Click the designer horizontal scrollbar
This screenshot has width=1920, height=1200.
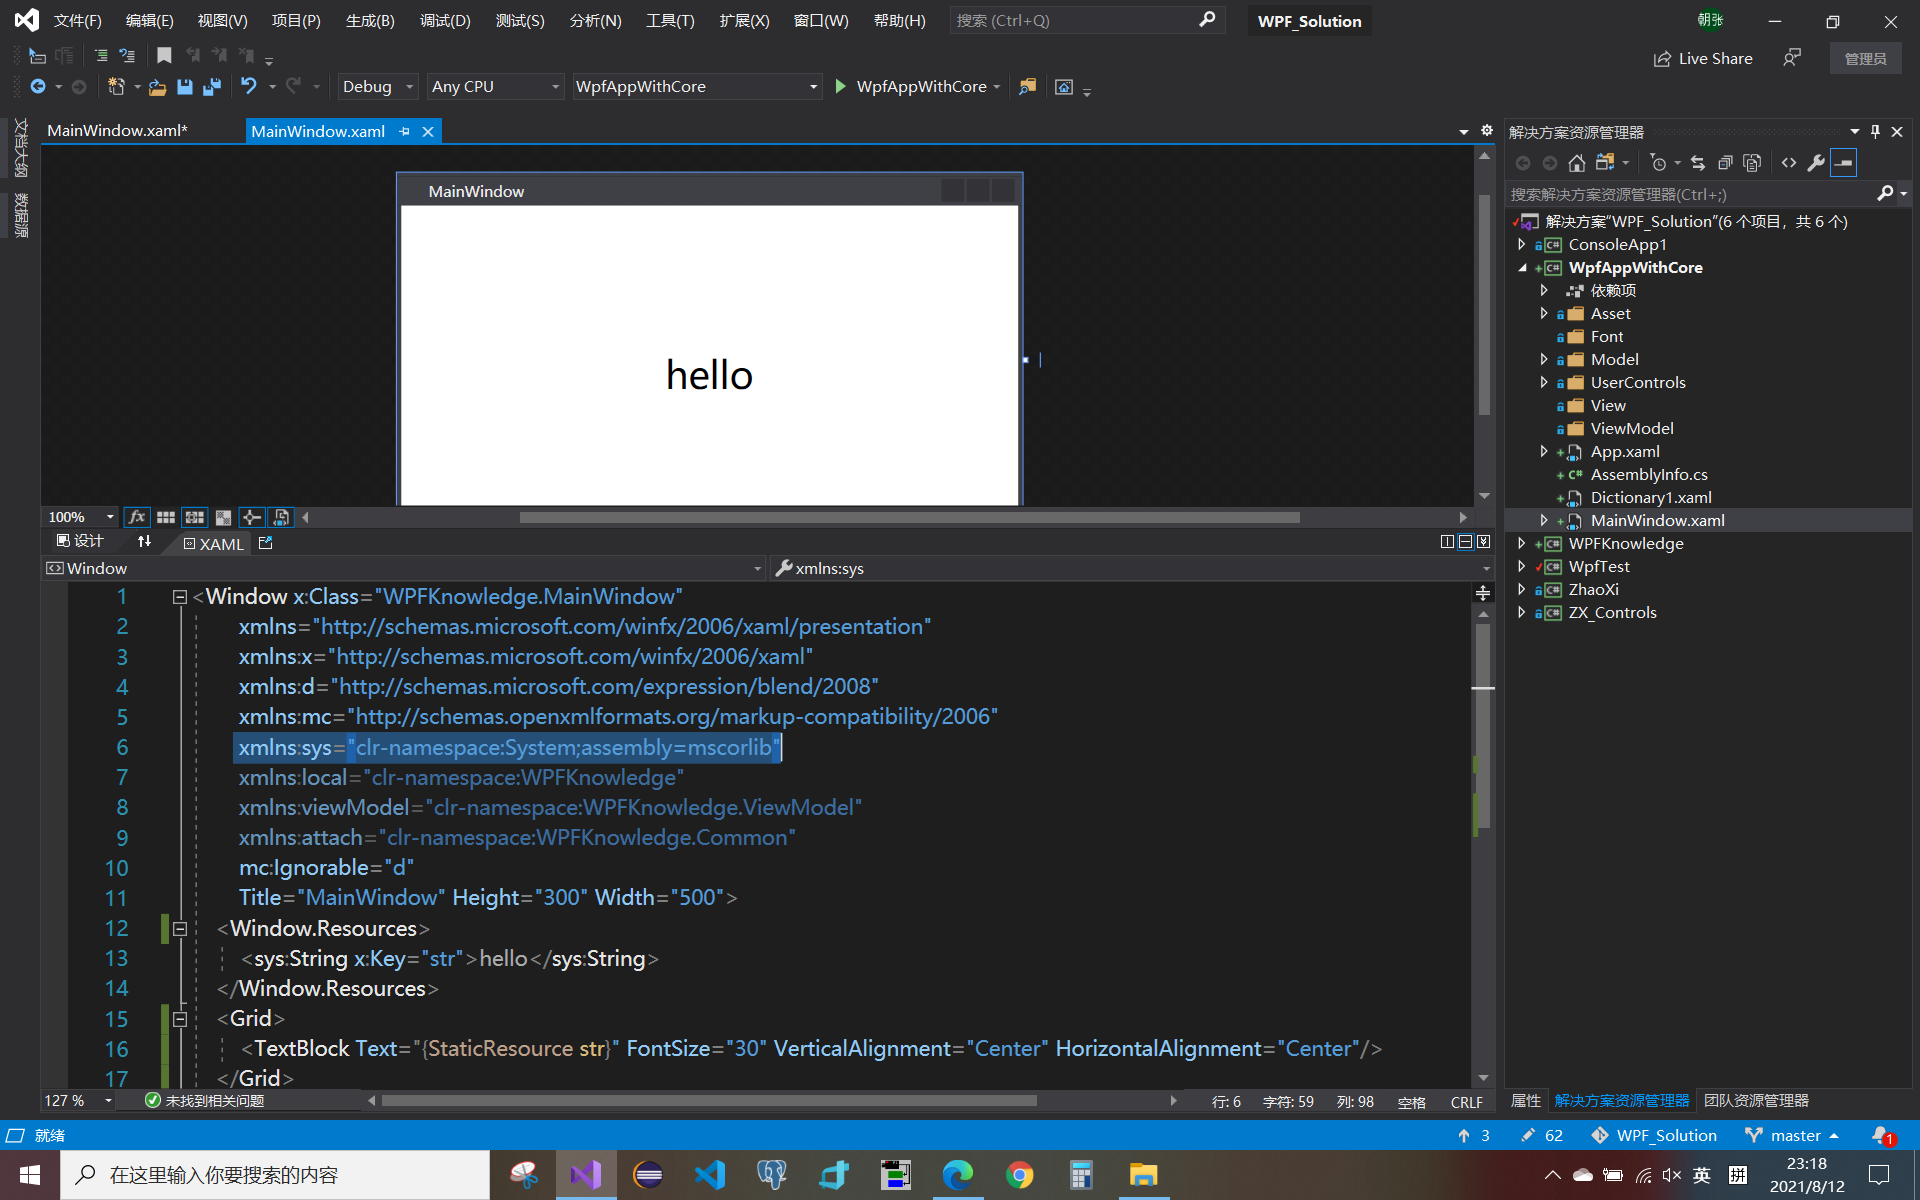click(x=909, y=517)
